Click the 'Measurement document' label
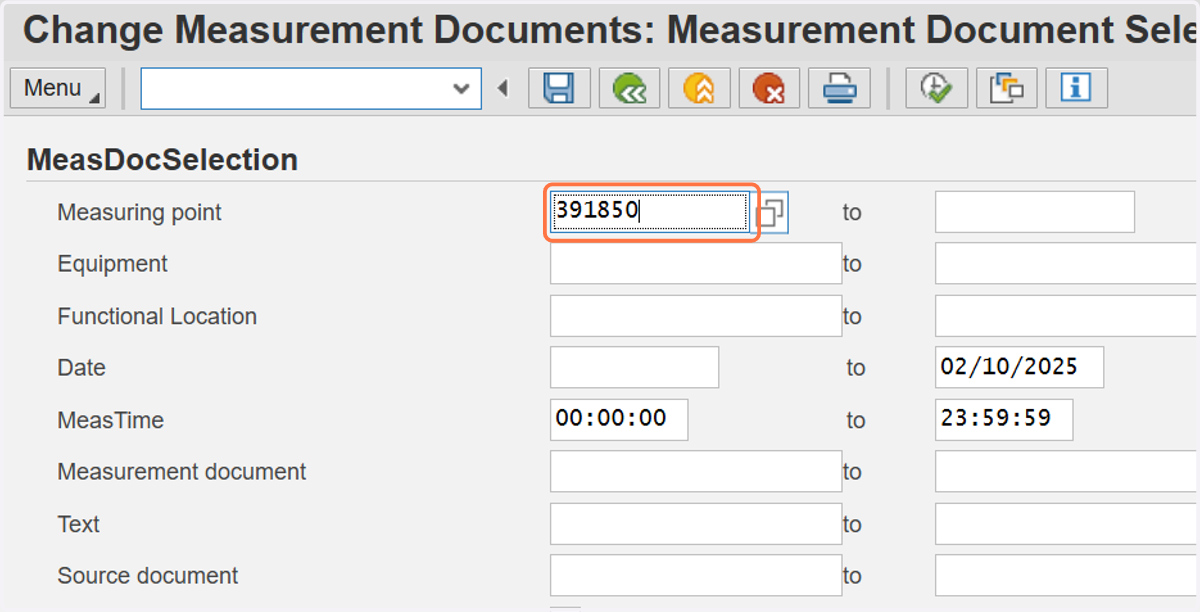Screen dimensions: 1200x612 point(182,472)
